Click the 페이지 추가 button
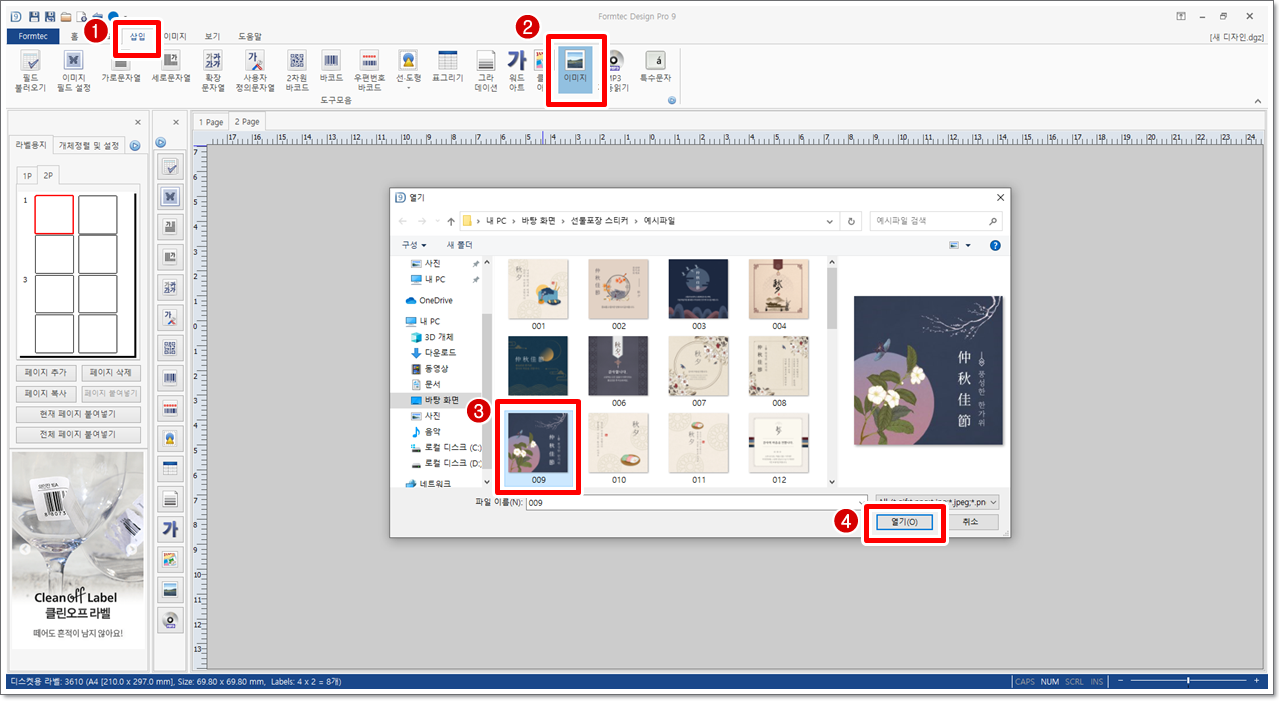 [x=45, y=372]
